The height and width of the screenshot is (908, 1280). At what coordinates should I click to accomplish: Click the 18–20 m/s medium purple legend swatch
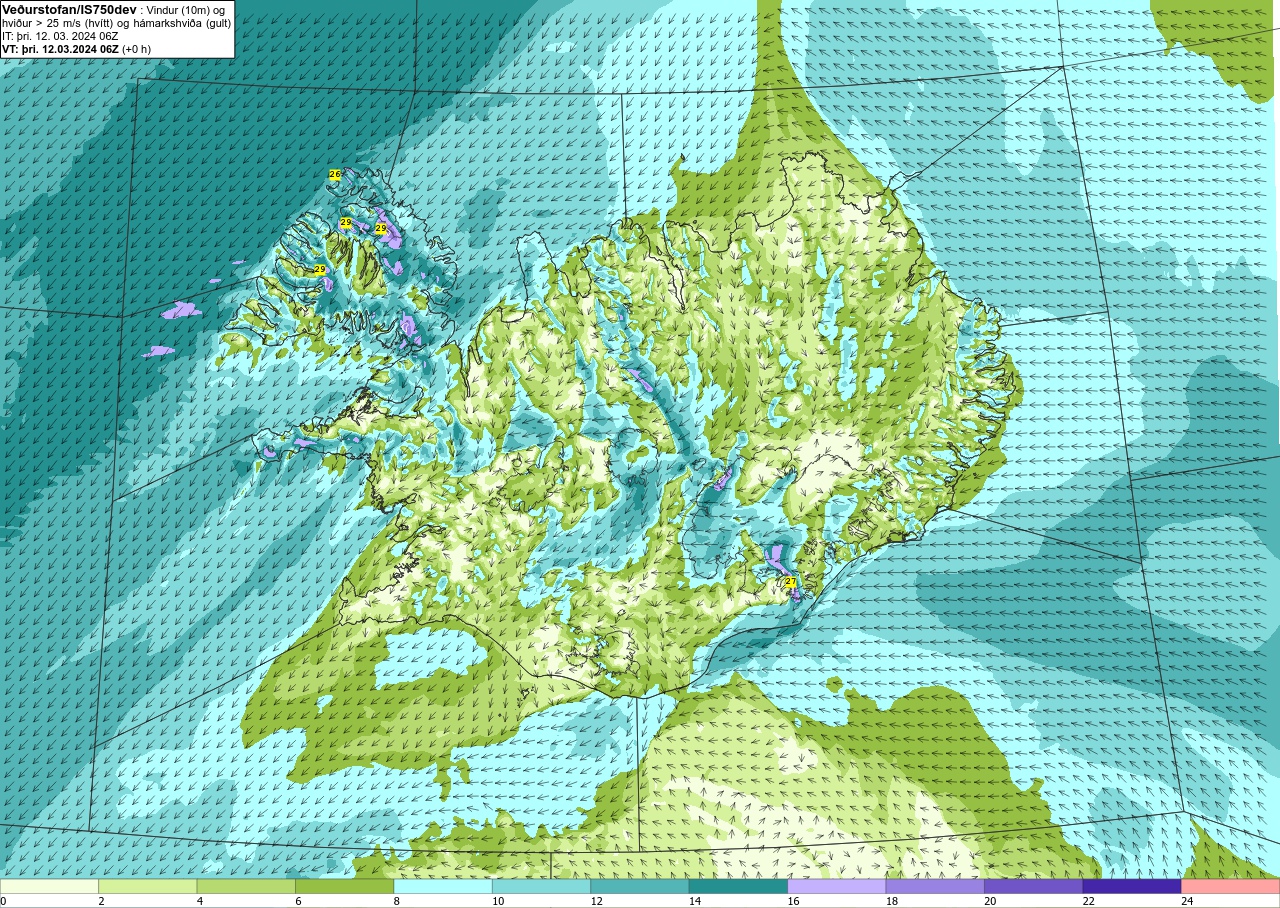tap(935, 886)
